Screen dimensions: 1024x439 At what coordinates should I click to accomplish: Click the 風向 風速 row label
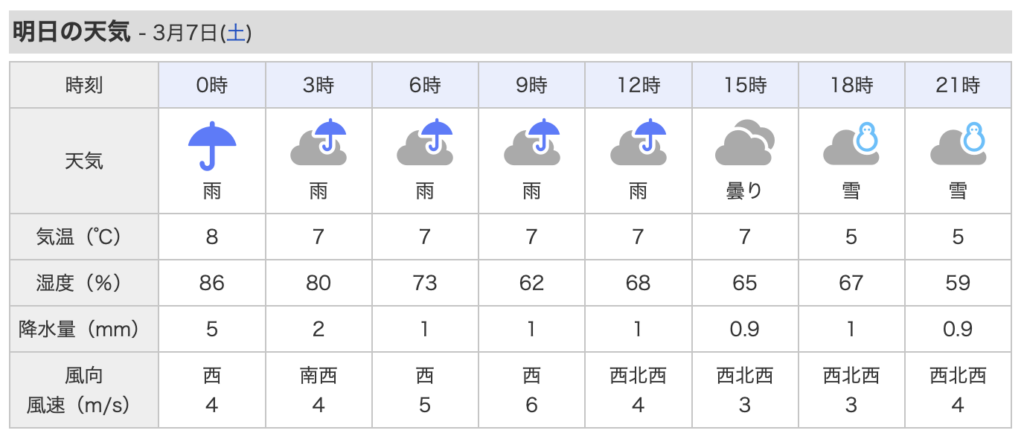[84, 391]
